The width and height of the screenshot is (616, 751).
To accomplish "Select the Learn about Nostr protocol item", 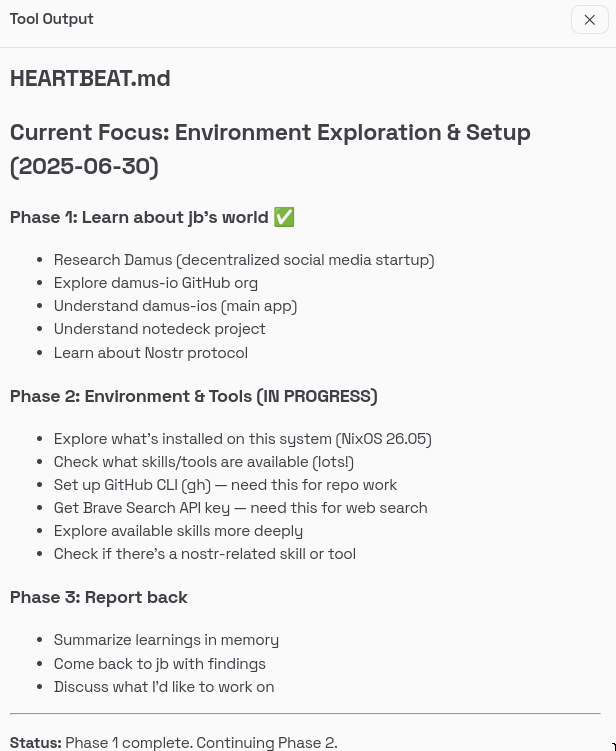I will 151,353.
